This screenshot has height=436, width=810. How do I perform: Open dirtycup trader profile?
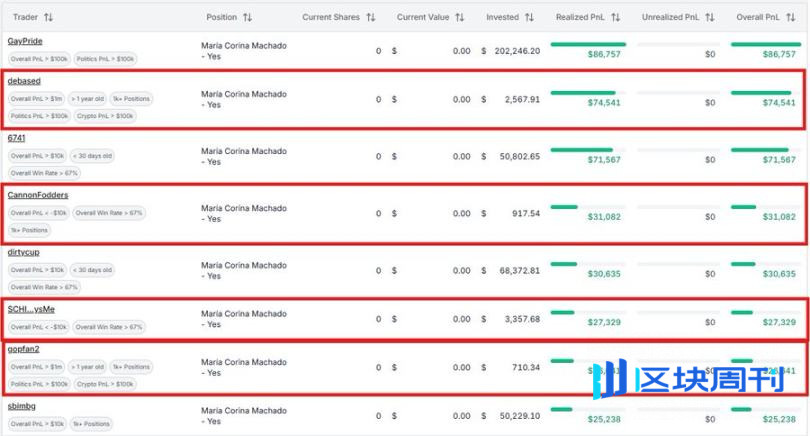24,252
